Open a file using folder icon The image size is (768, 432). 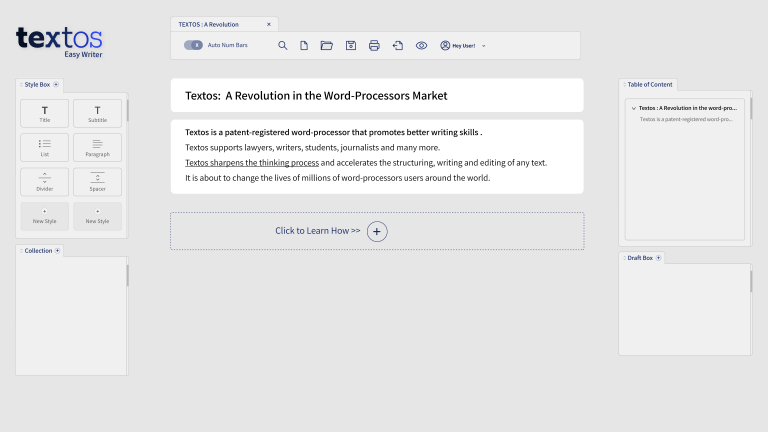pos(326,46)
